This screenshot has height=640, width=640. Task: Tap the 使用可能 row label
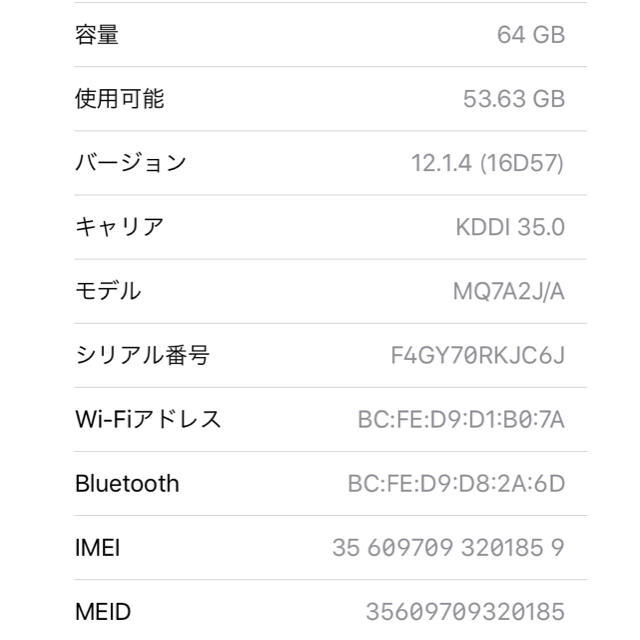click(x=120, y=99)
